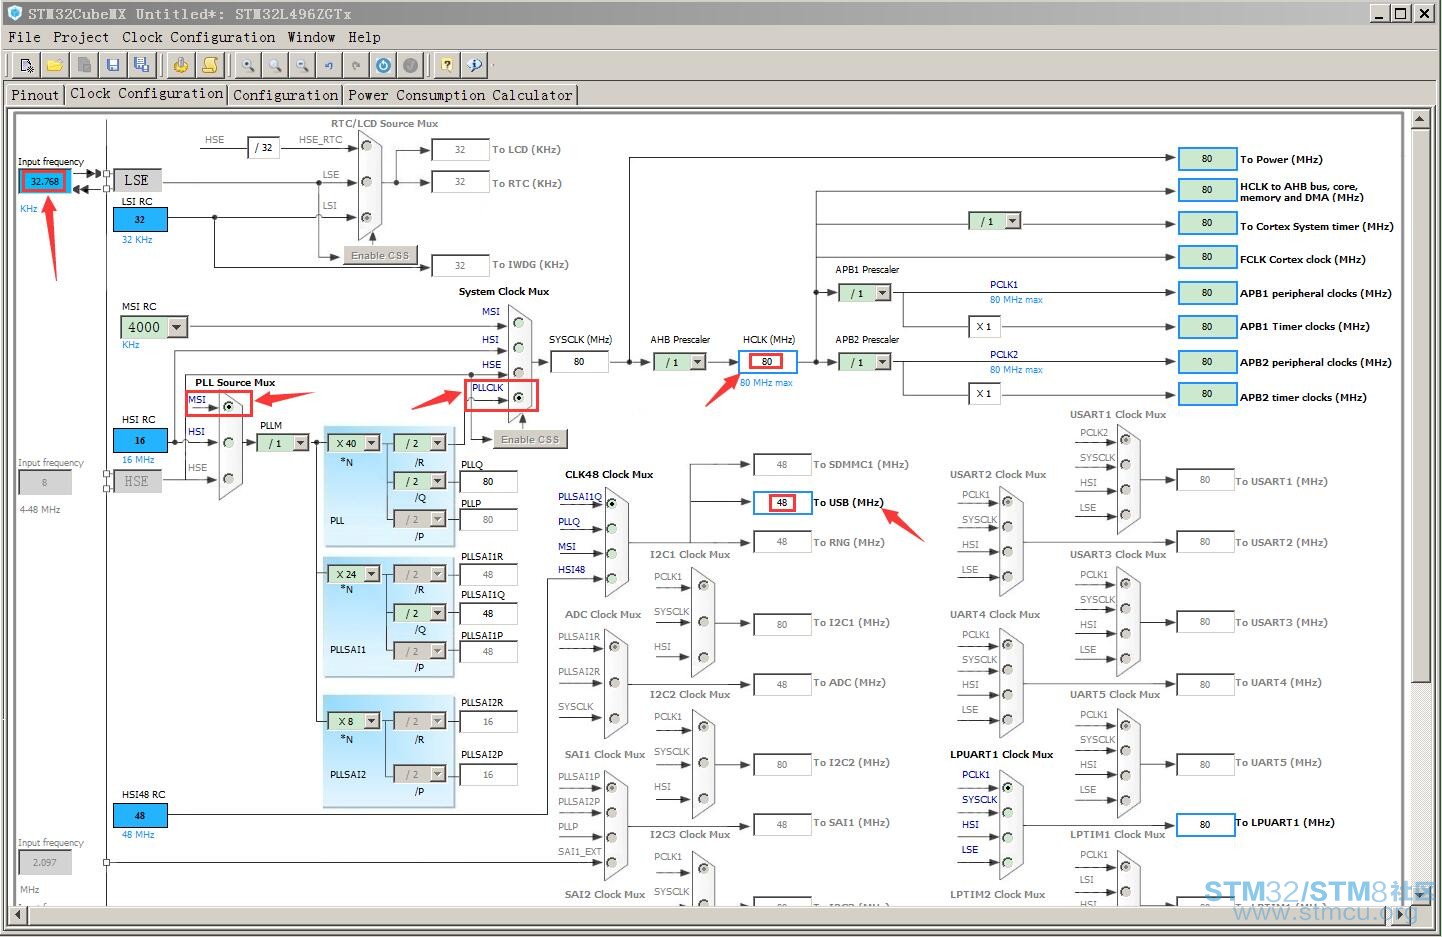The image size is (1442, 937).
Task: Select PLLSAI1Q in CLK48 Clock Mux
Action: 611,504
